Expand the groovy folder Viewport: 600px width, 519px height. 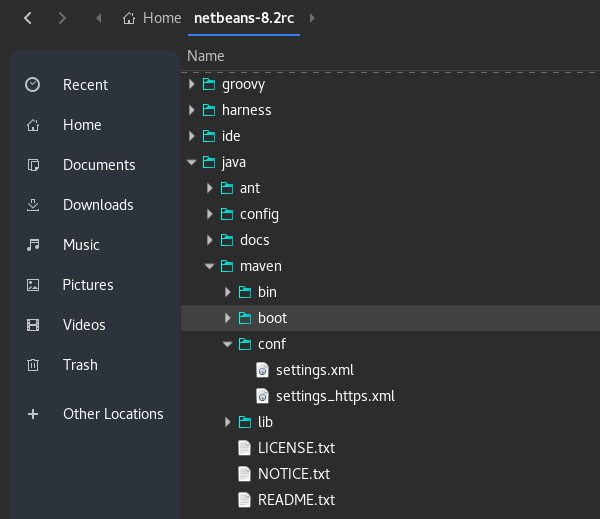(191, 84)
